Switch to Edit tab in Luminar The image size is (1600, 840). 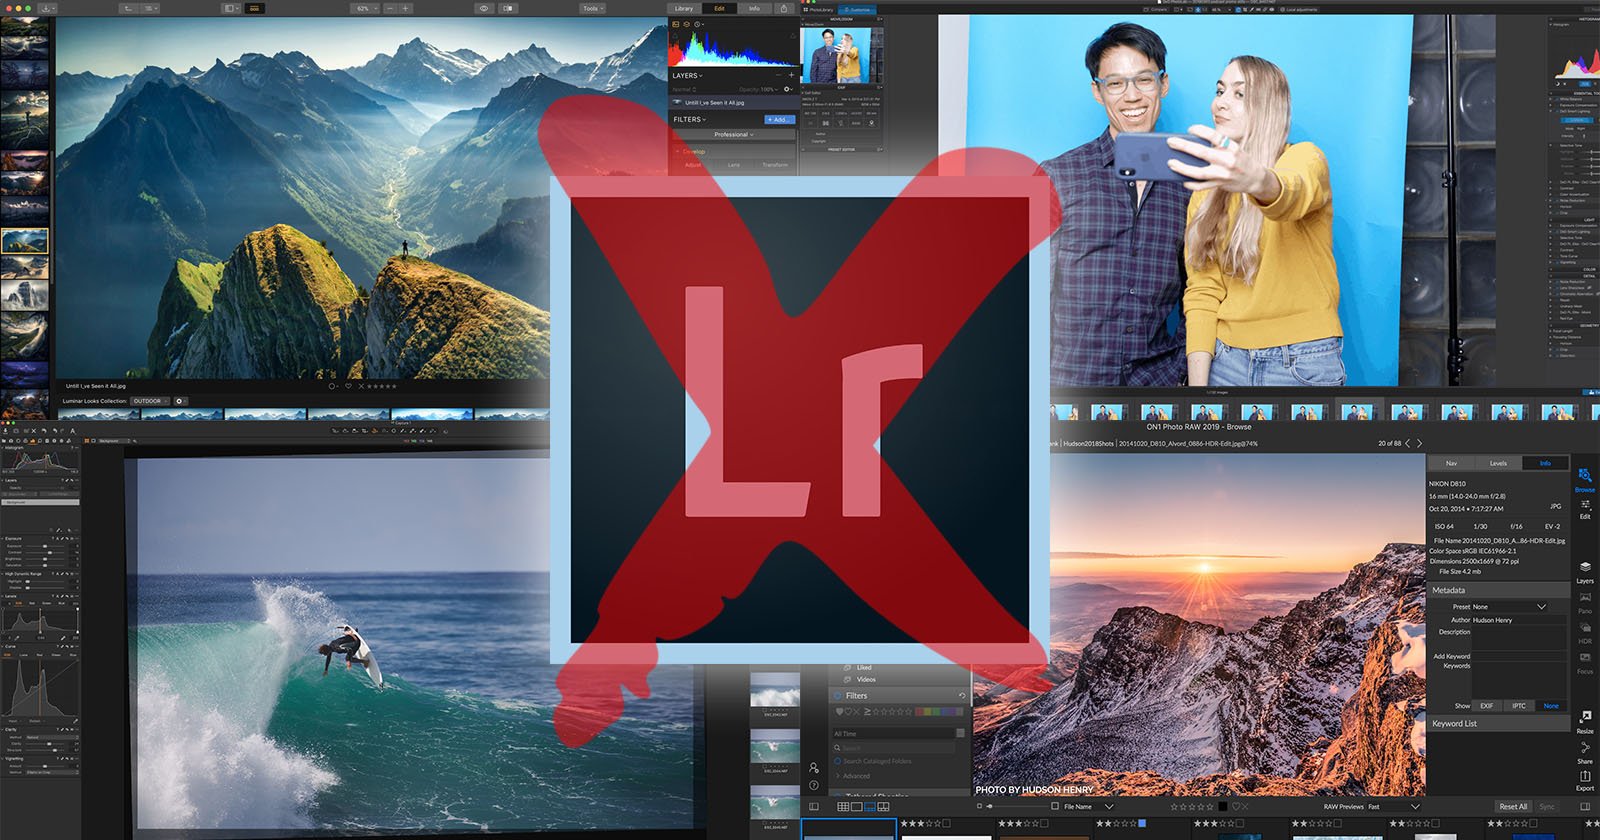(x=719, y=8)
